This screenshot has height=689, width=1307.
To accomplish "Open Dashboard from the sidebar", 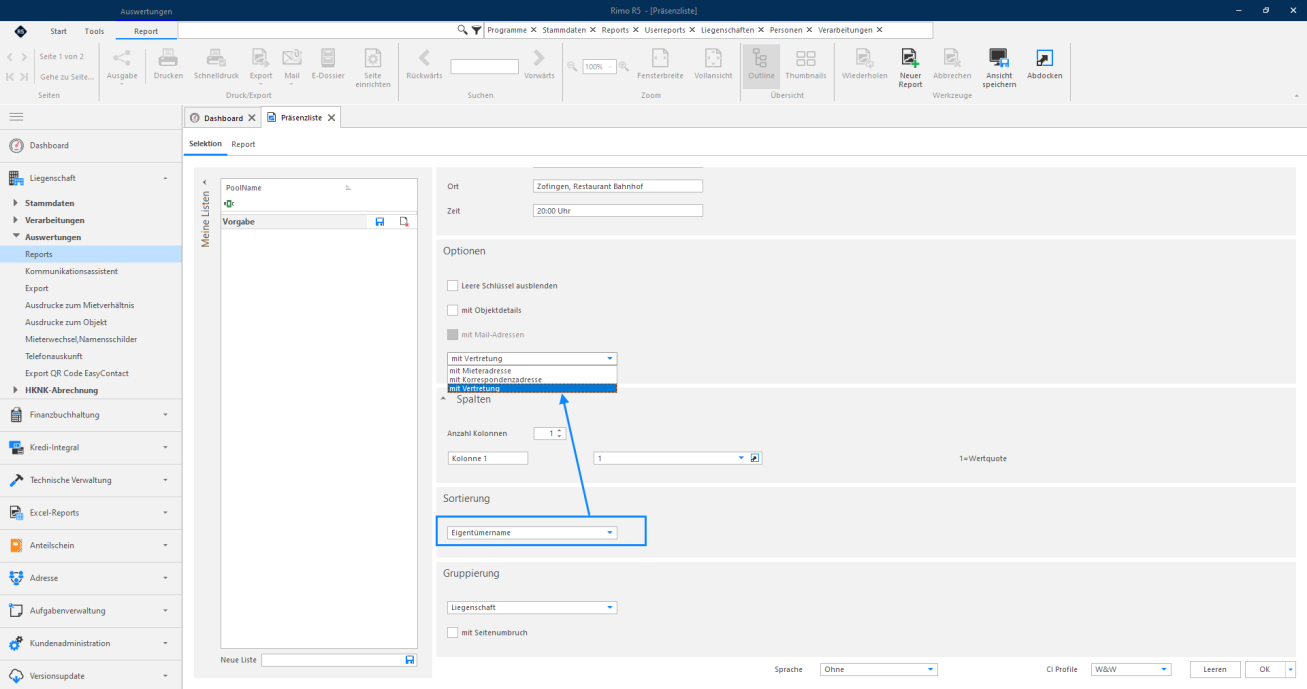I will [49, 145].
